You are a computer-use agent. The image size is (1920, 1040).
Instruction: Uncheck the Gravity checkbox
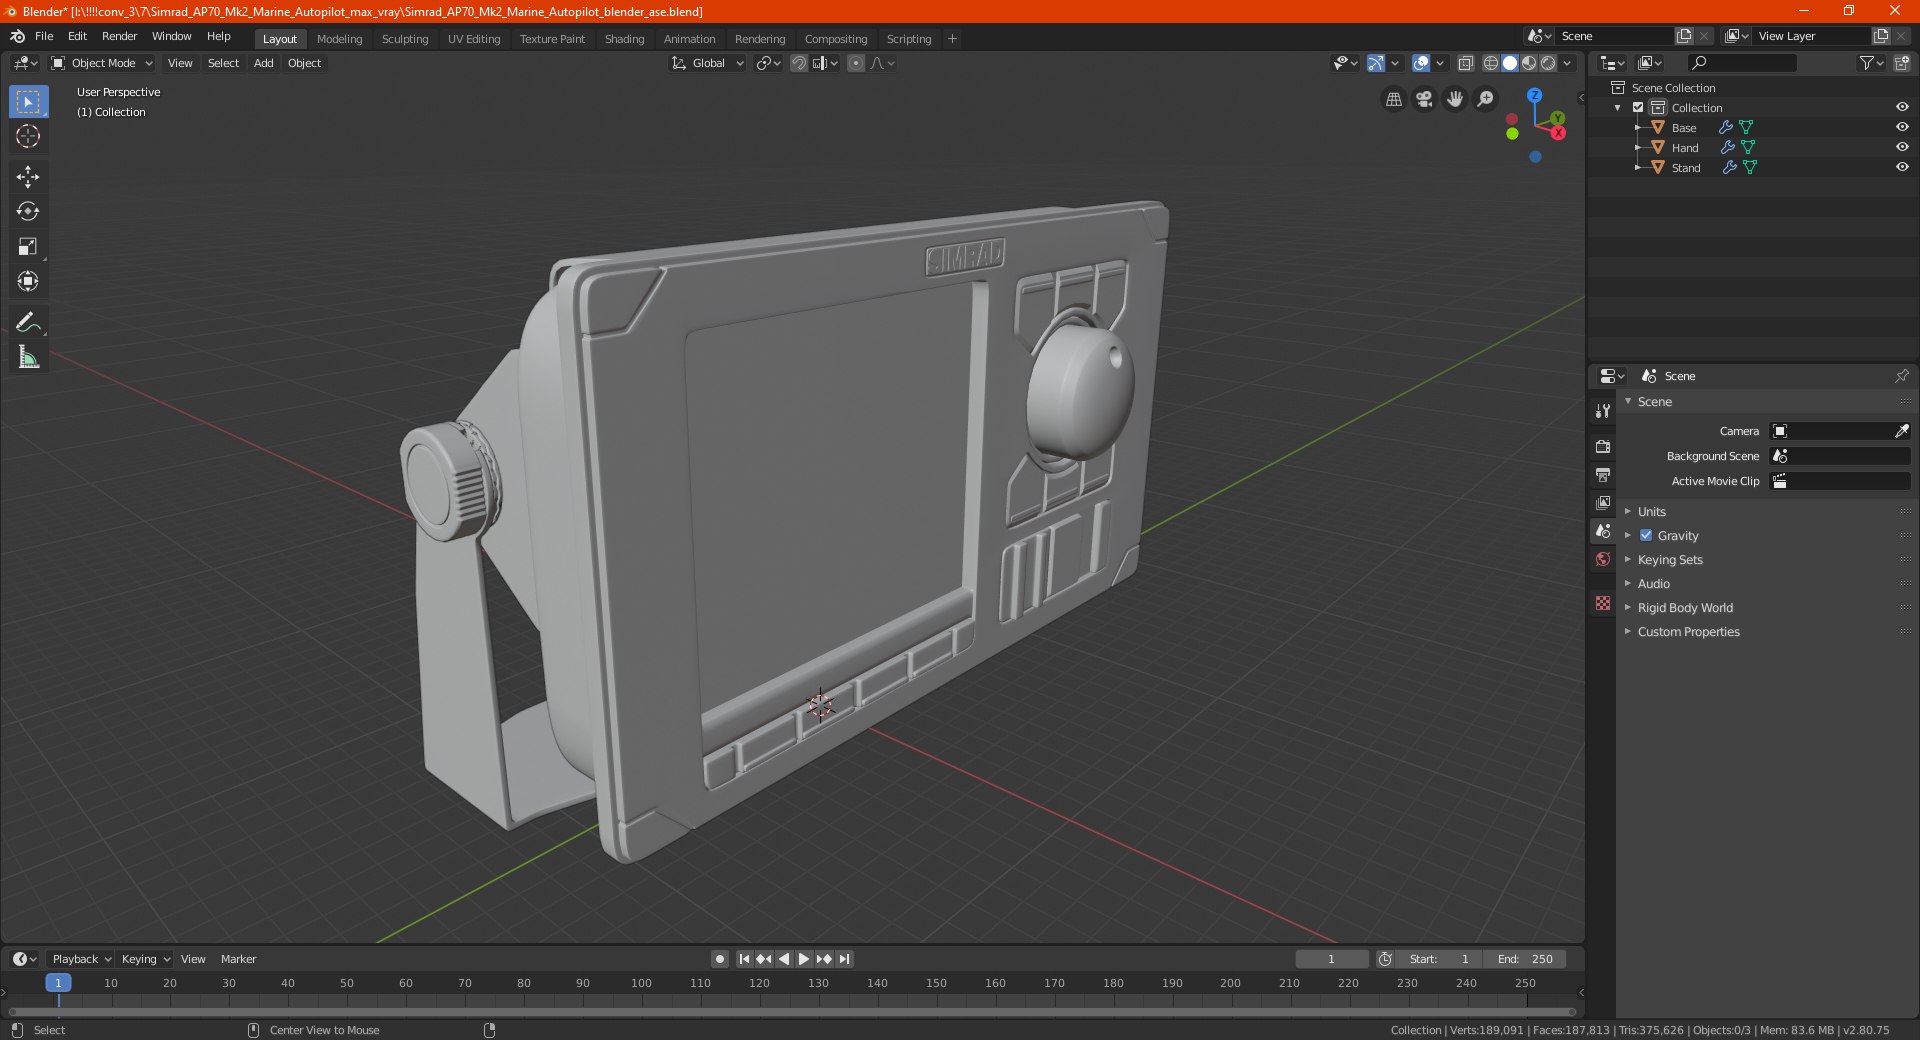pyautogui.click(x=1646, y=536)
